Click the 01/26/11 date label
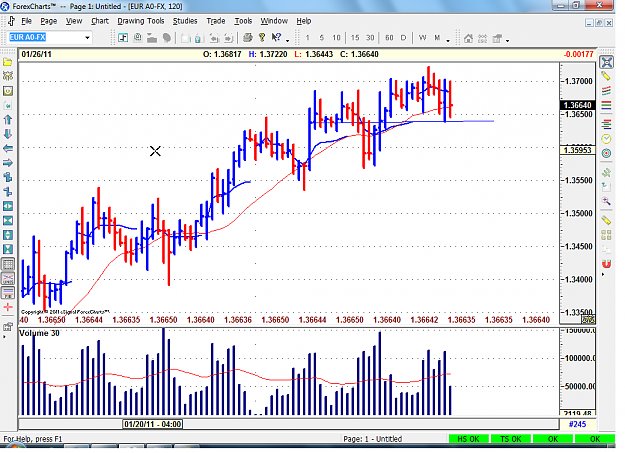The width and height of the screenshot is (625, 453). pos(36,54)
